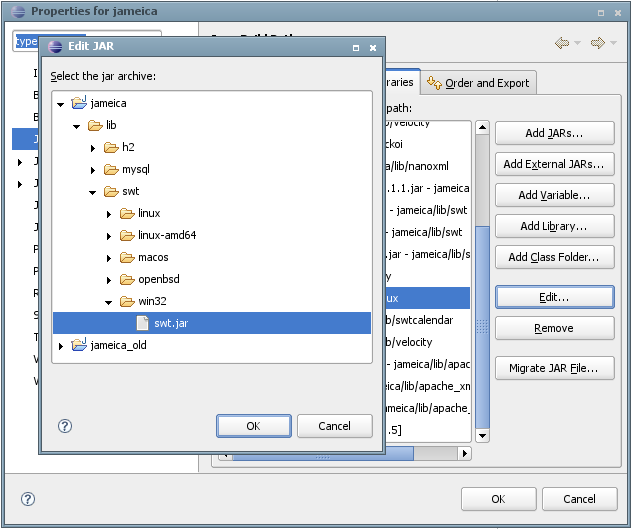Open the forward history dropdown
The height and width of the screenshot is (529, 632).
[x=613, y=43]
